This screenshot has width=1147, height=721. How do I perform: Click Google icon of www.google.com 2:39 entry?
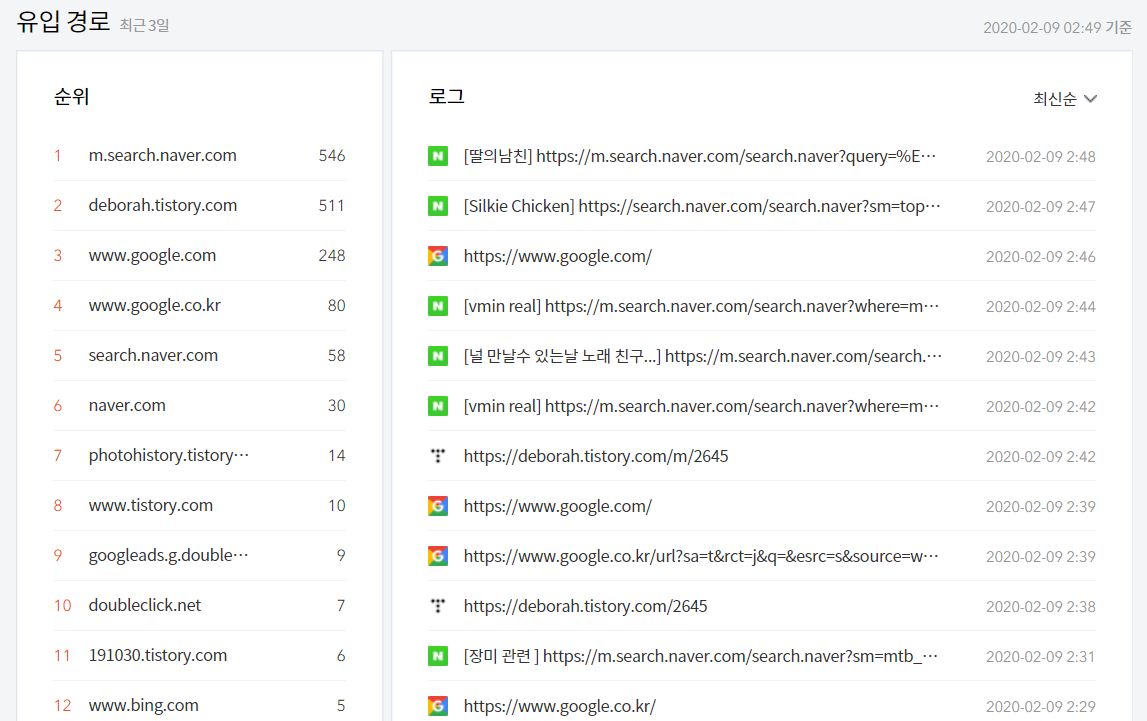pos(437,506)
